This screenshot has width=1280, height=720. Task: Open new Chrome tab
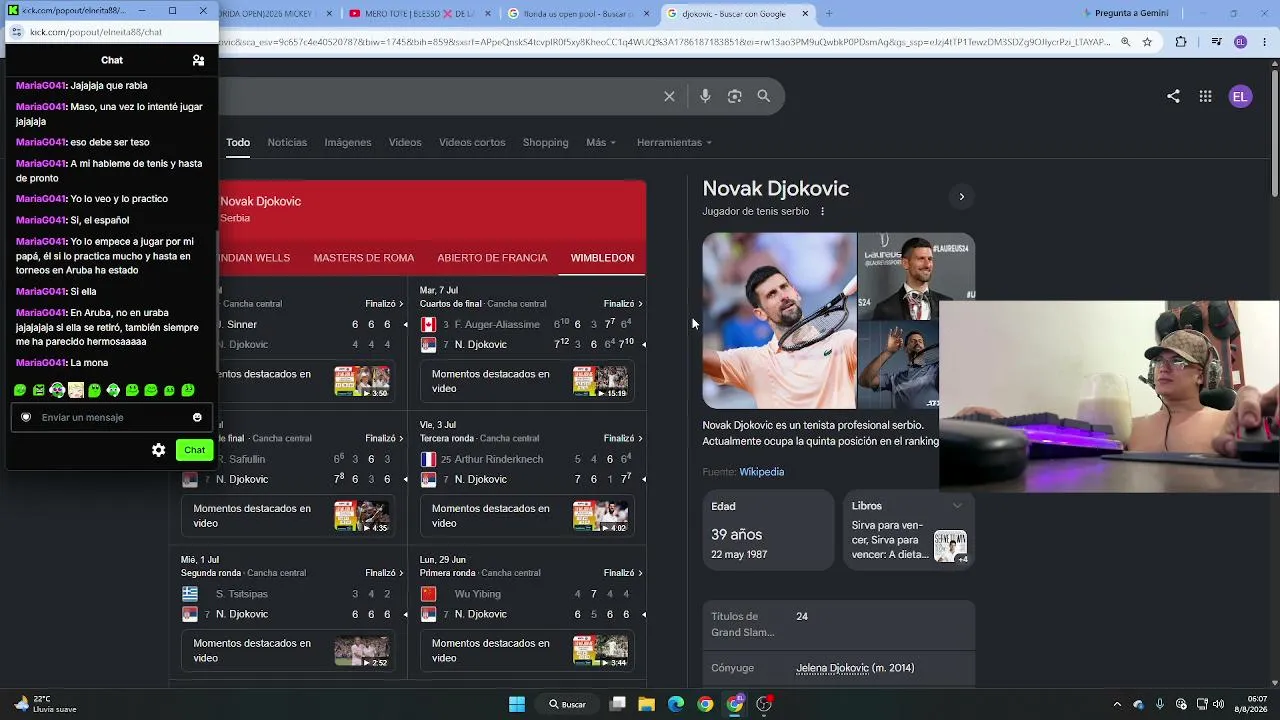pyautogui.click(x=828, y=13)
